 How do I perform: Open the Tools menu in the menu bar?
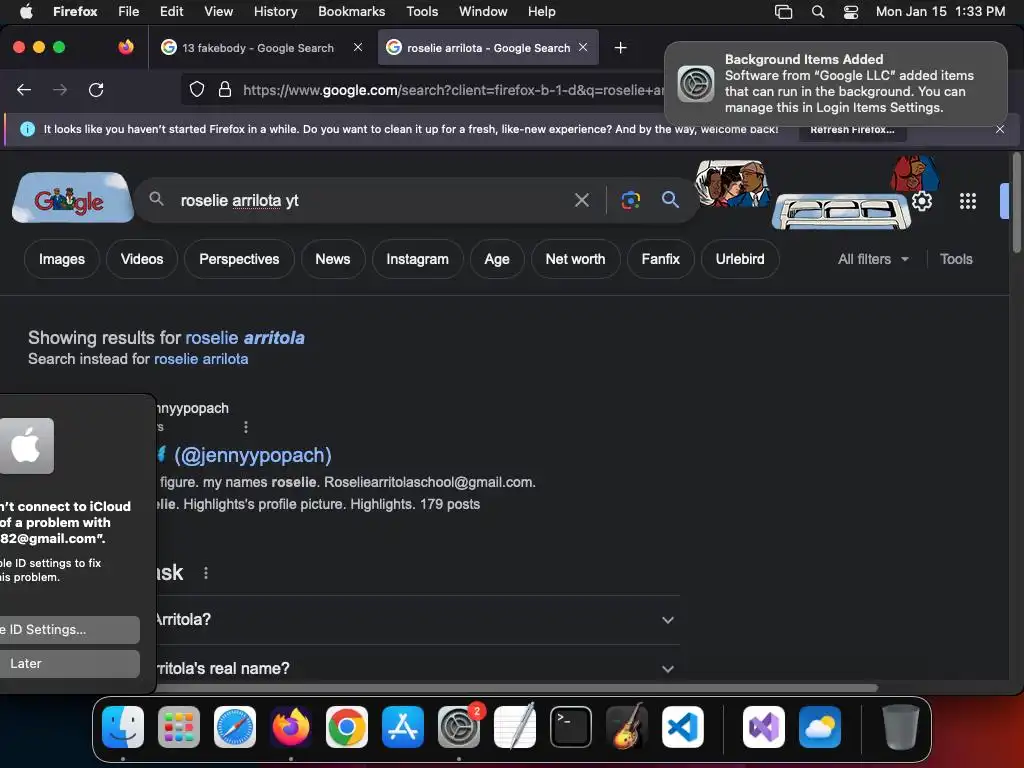click(422, 12)
